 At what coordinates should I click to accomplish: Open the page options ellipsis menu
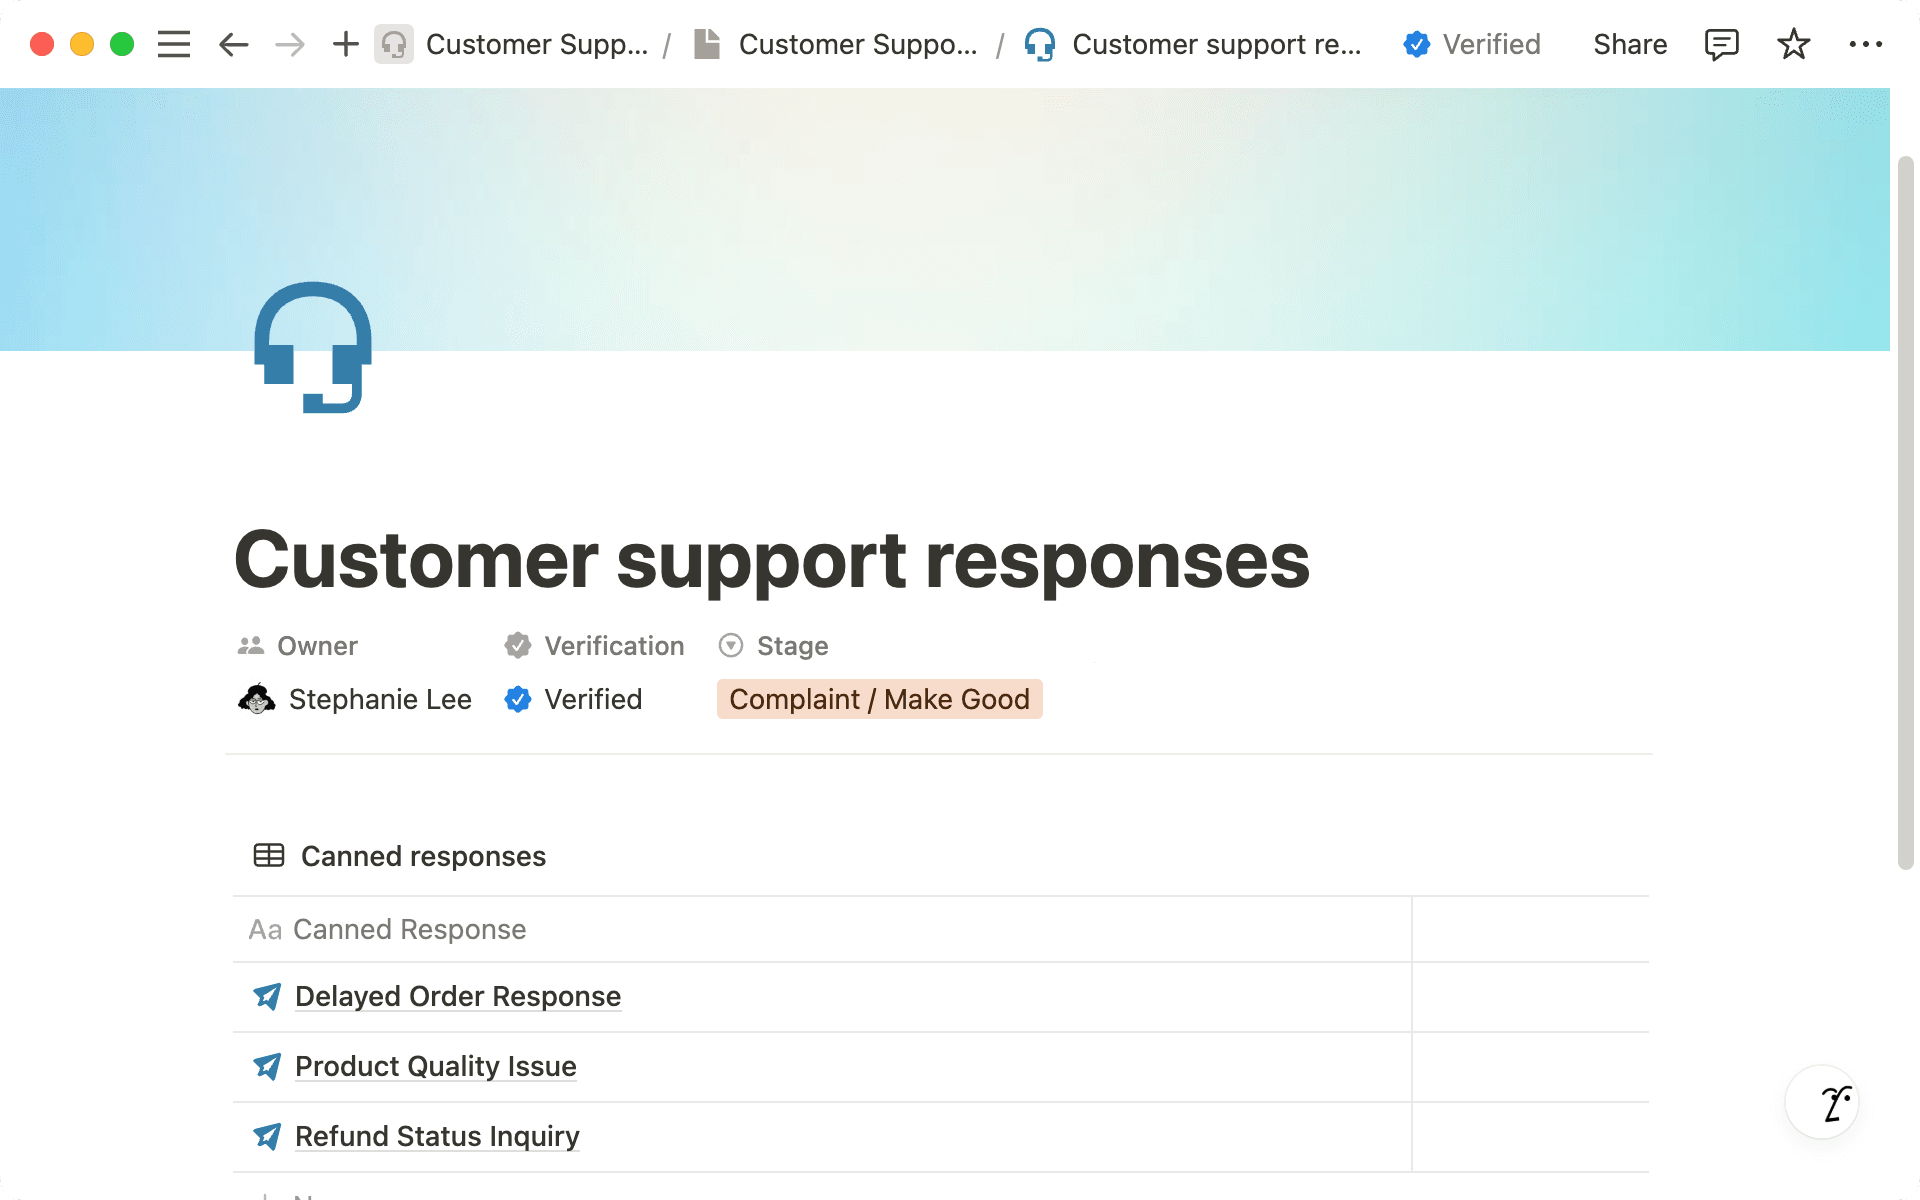1866,43
